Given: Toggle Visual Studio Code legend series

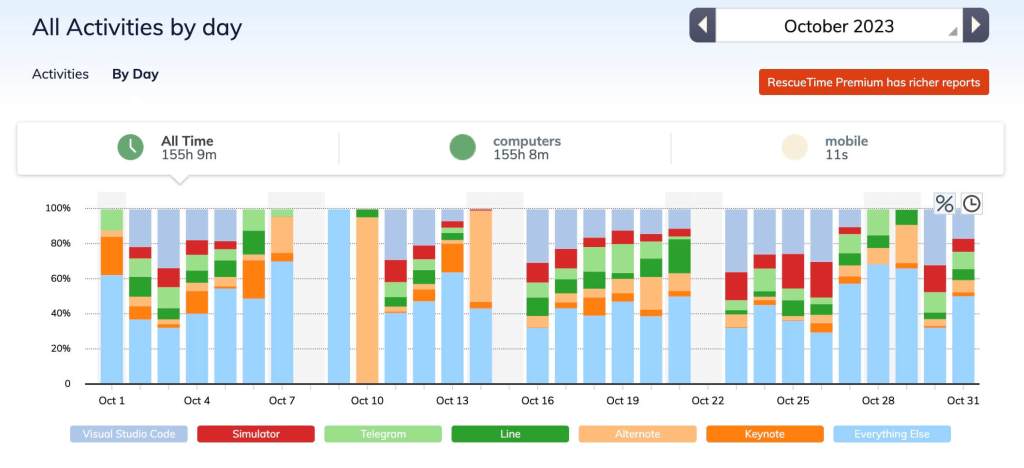Looking at the screenshot, I should click(x=128, y=434).
